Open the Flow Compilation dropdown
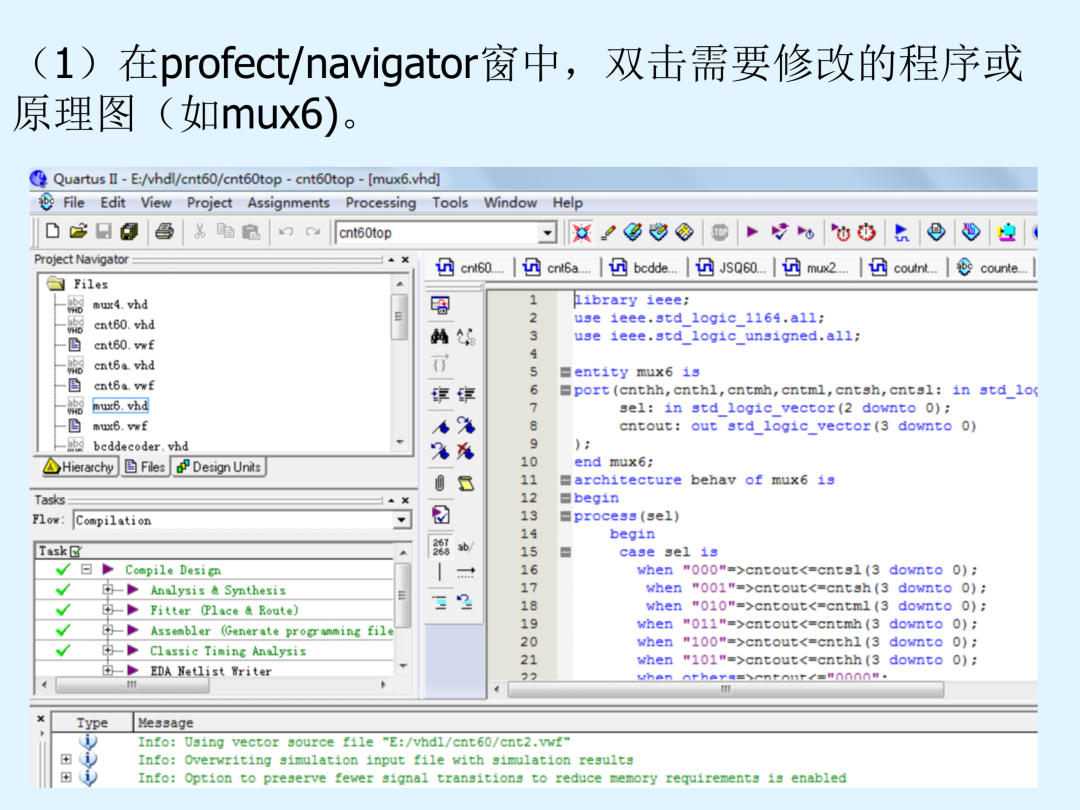 tap(402, 520)
